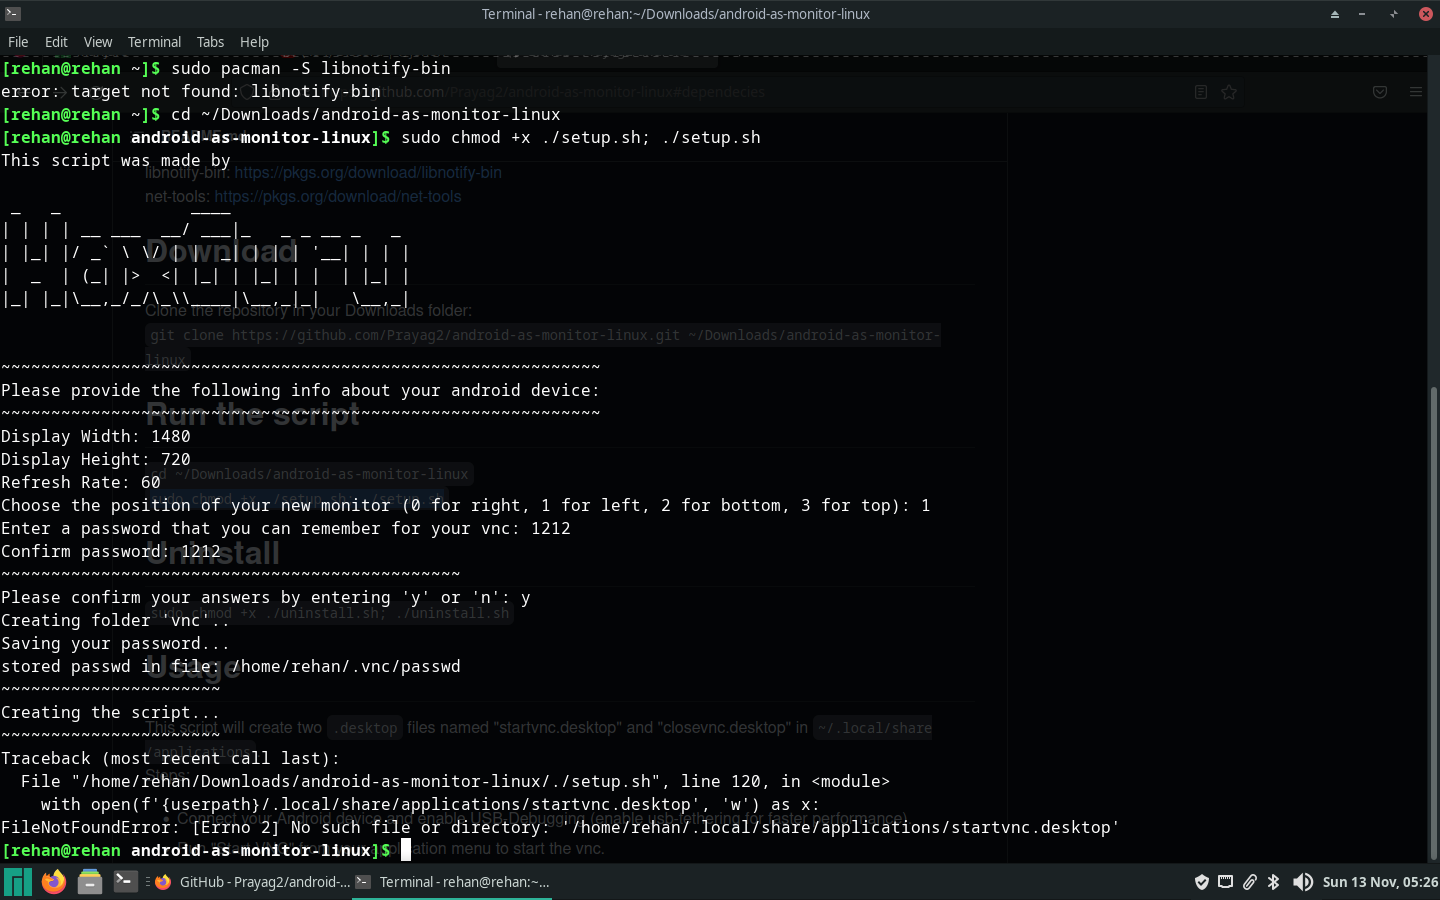Image resolution: width=1440 pixels, height=900 pixels.
Task: Click the text 'This script was made by'
Action: point(116,160)
